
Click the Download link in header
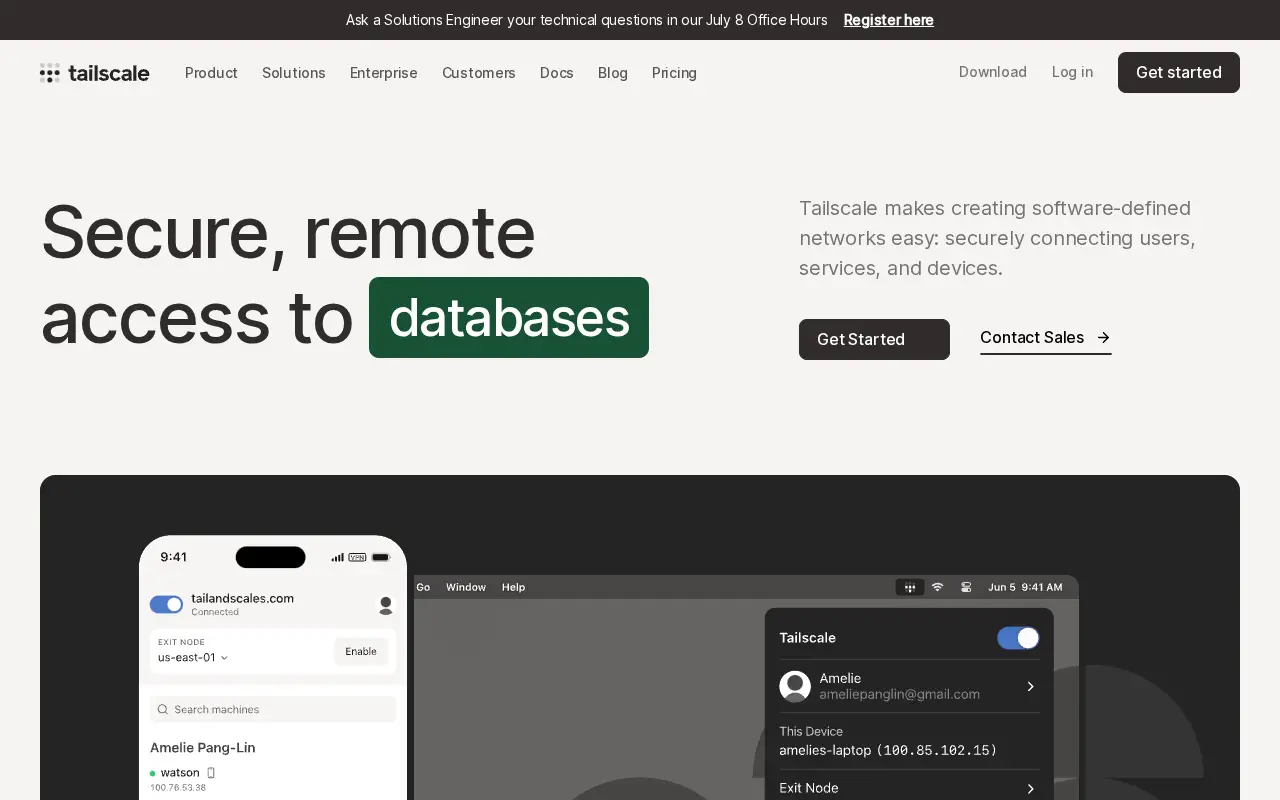click(x=993, y=72)
